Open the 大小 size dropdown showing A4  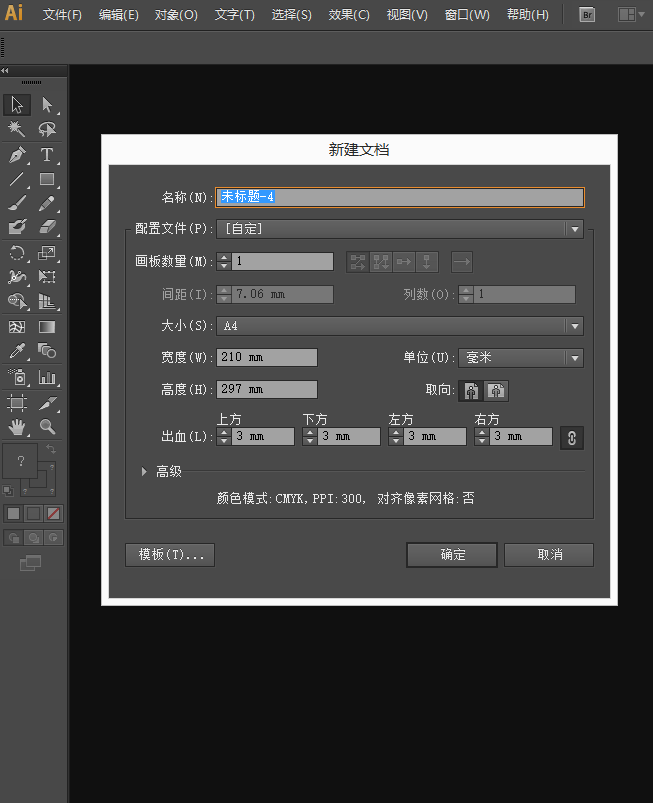(x=399, y=326)
